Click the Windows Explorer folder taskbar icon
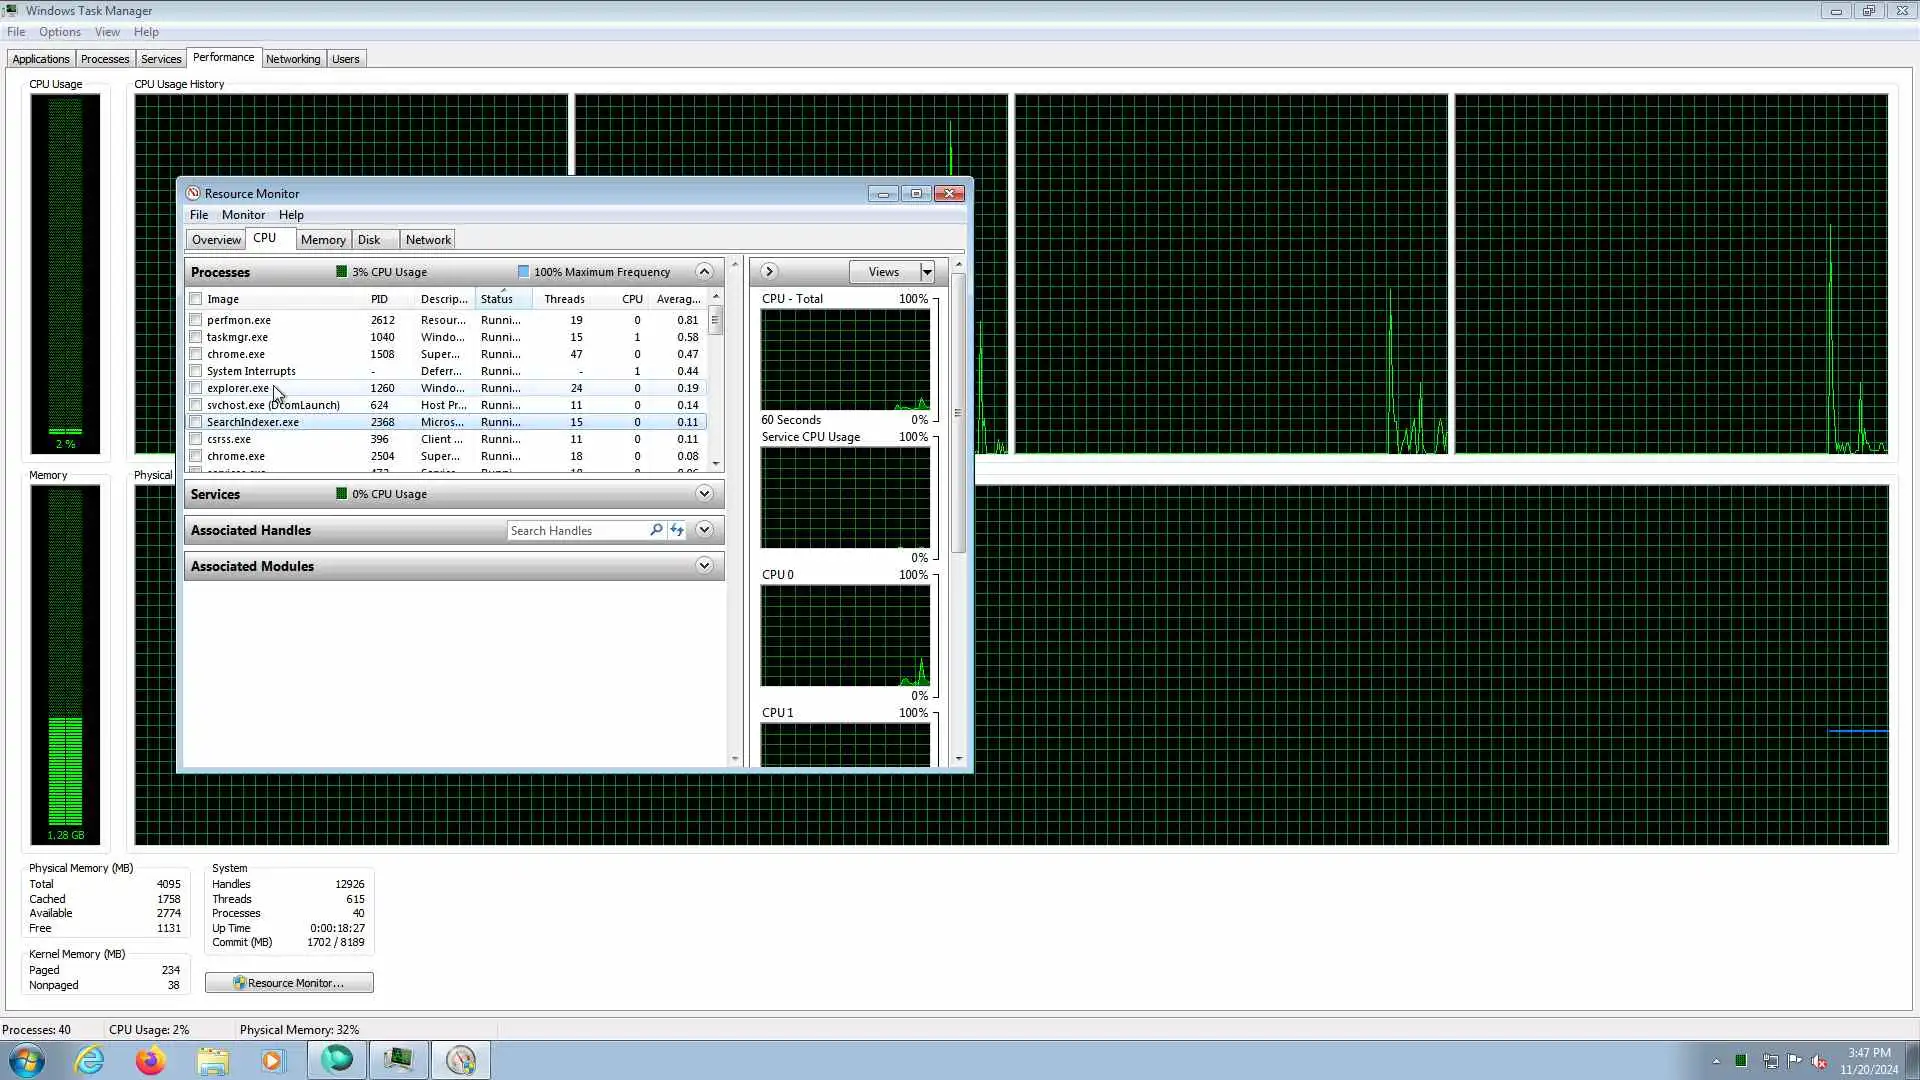Image resolution: width=1920 pixels, height=1080 pixels. point(212,1060)
